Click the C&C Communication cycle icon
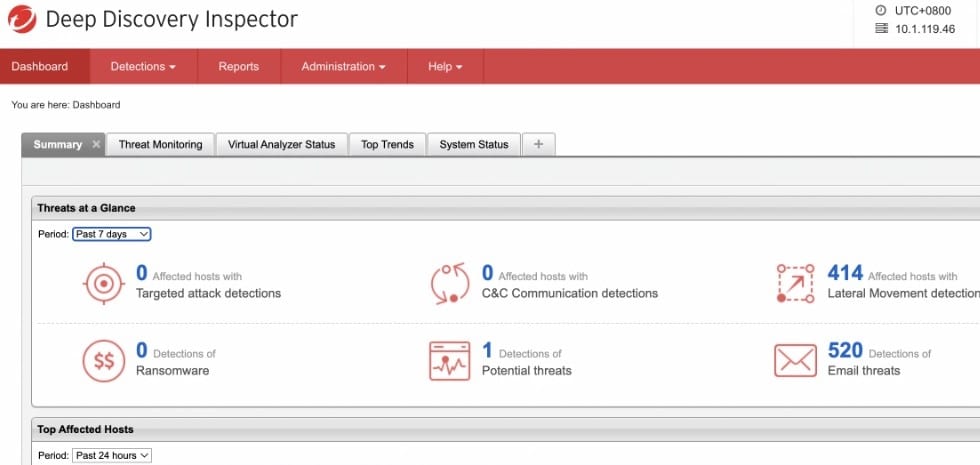 [450, 284]
